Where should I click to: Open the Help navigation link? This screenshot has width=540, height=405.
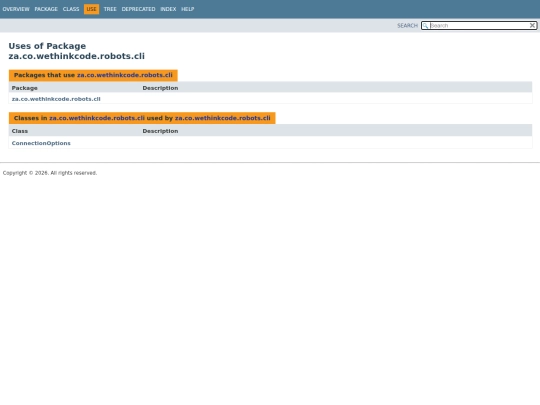point(188,9)
